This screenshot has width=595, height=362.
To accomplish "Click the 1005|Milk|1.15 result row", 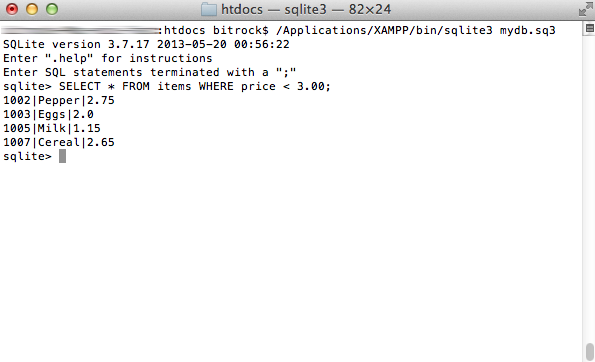I will [52, 128].
